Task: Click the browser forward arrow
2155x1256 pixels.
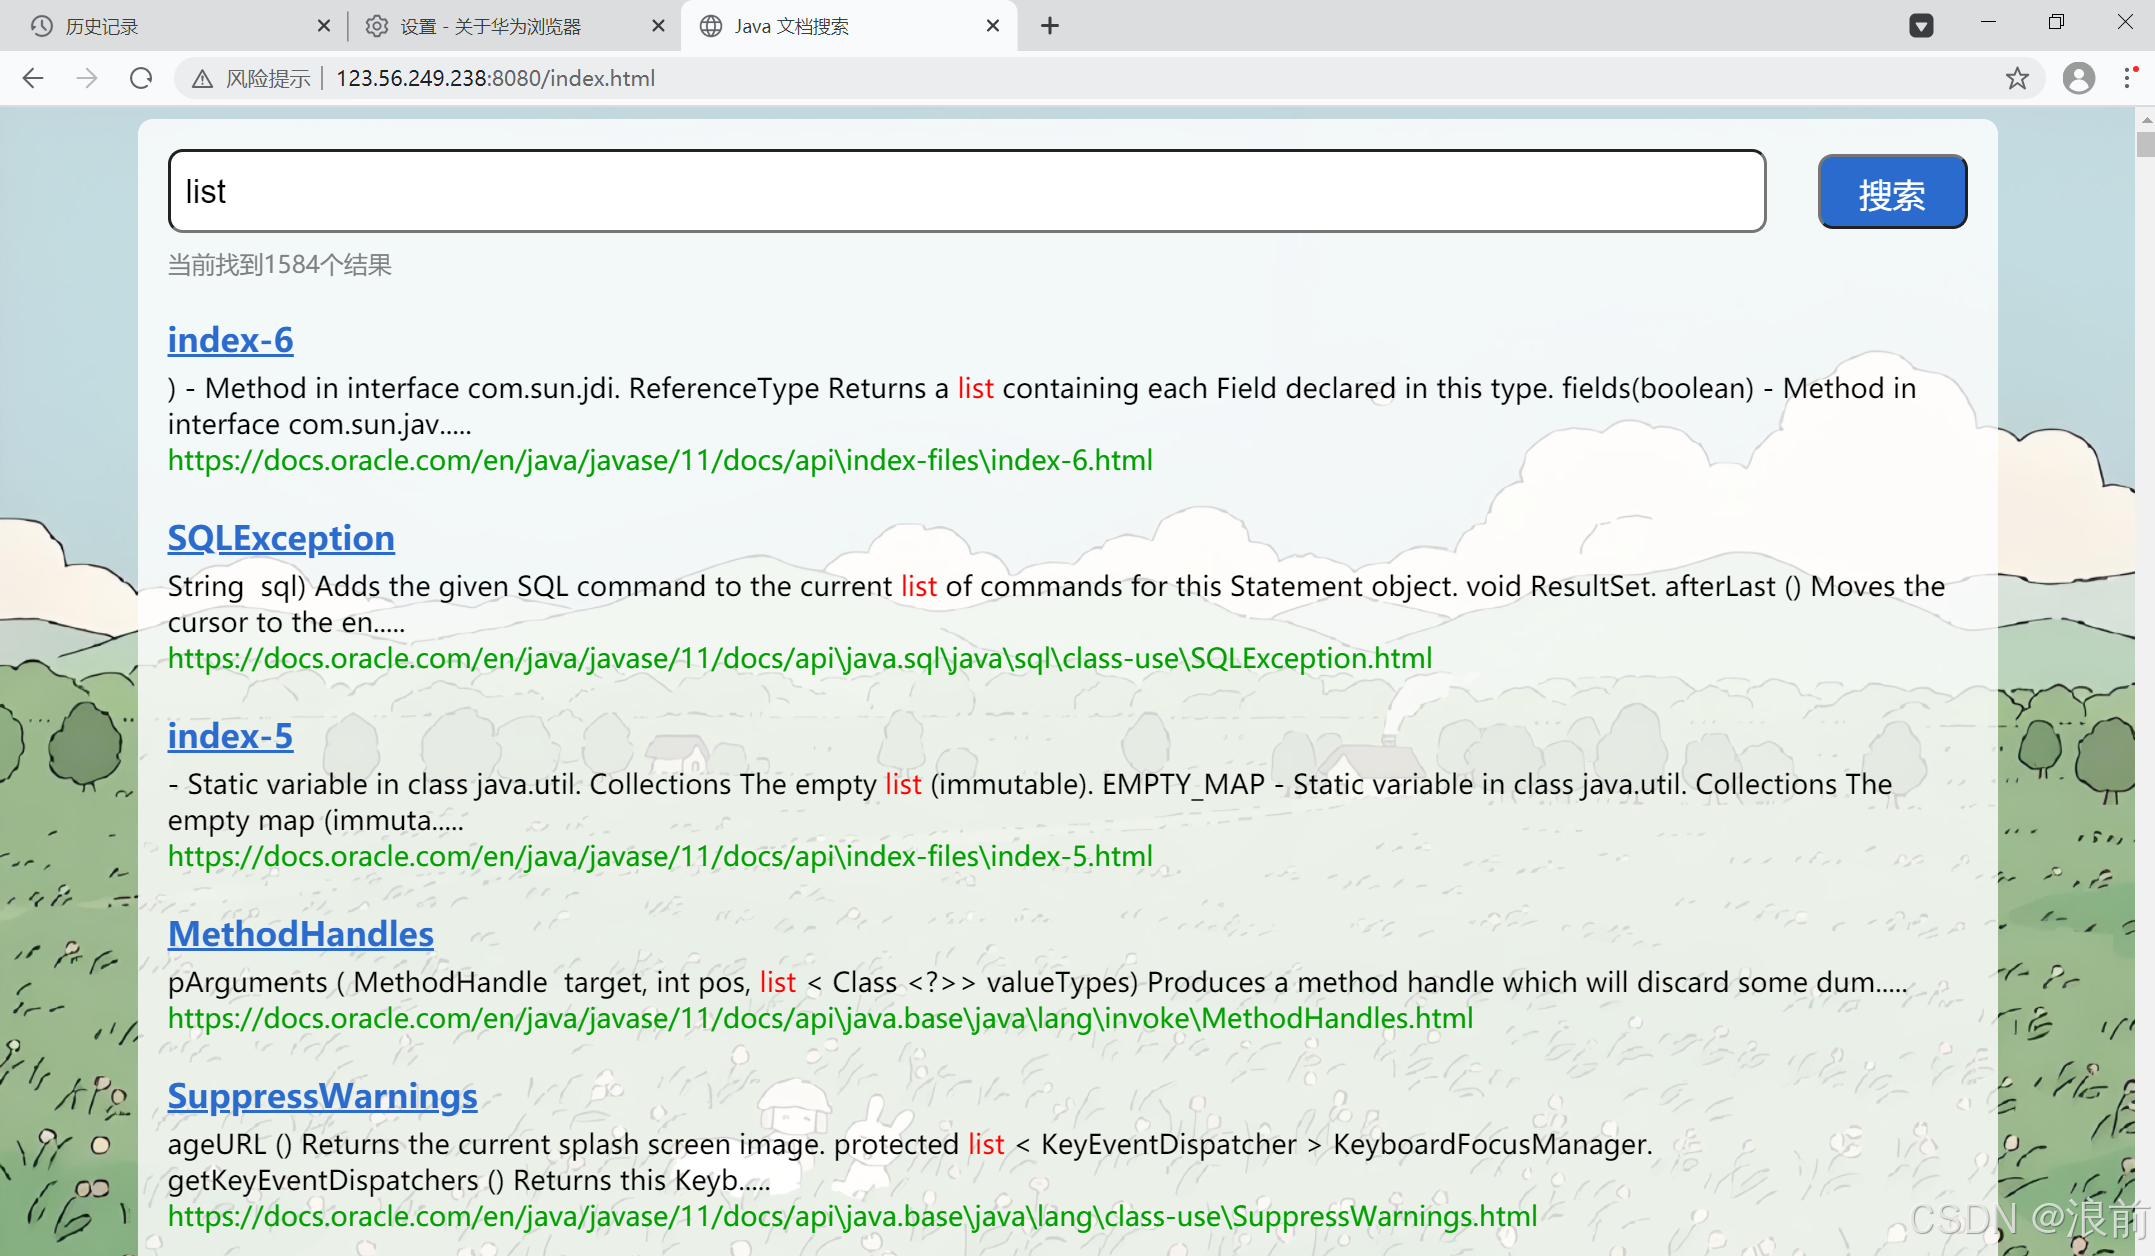Action: point(87,78)
